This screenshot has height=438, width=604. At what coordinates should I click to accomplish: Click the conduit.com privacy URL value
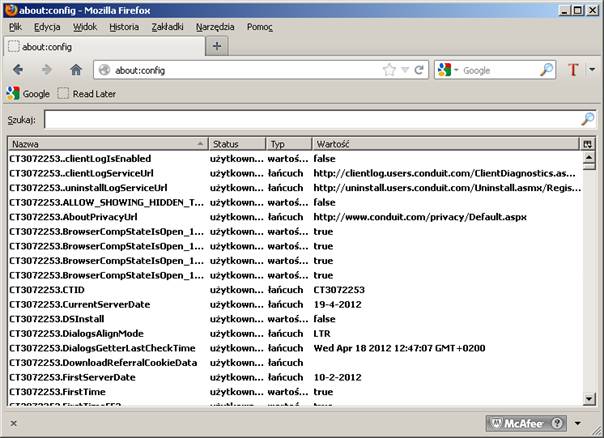click(420, 217)
